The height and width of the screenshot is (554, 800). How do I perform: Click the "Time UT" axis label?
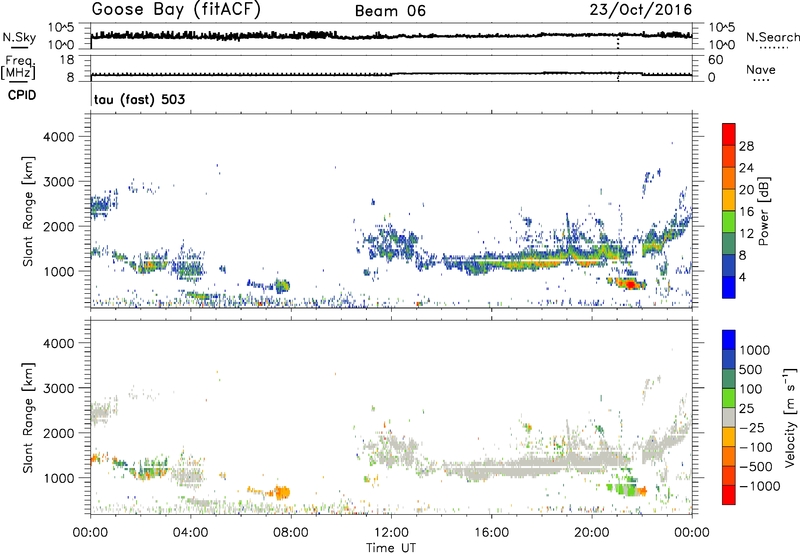(391, 548)
